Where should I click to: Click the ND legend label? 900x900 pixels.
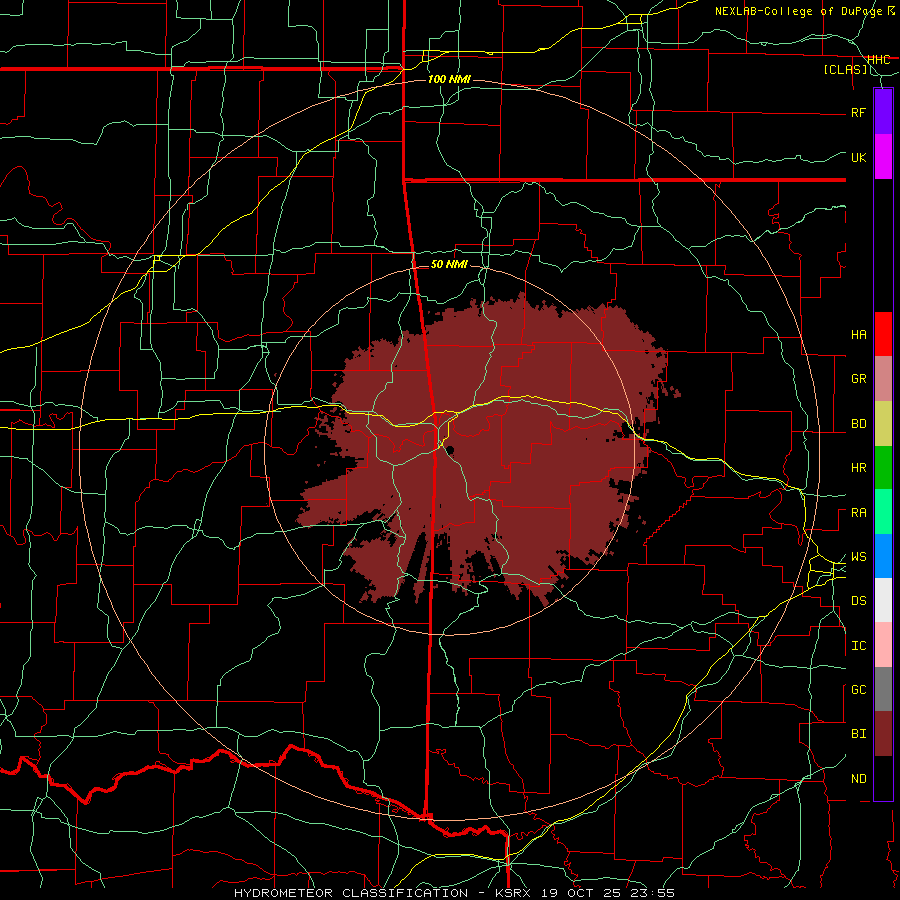coord(858,779)
